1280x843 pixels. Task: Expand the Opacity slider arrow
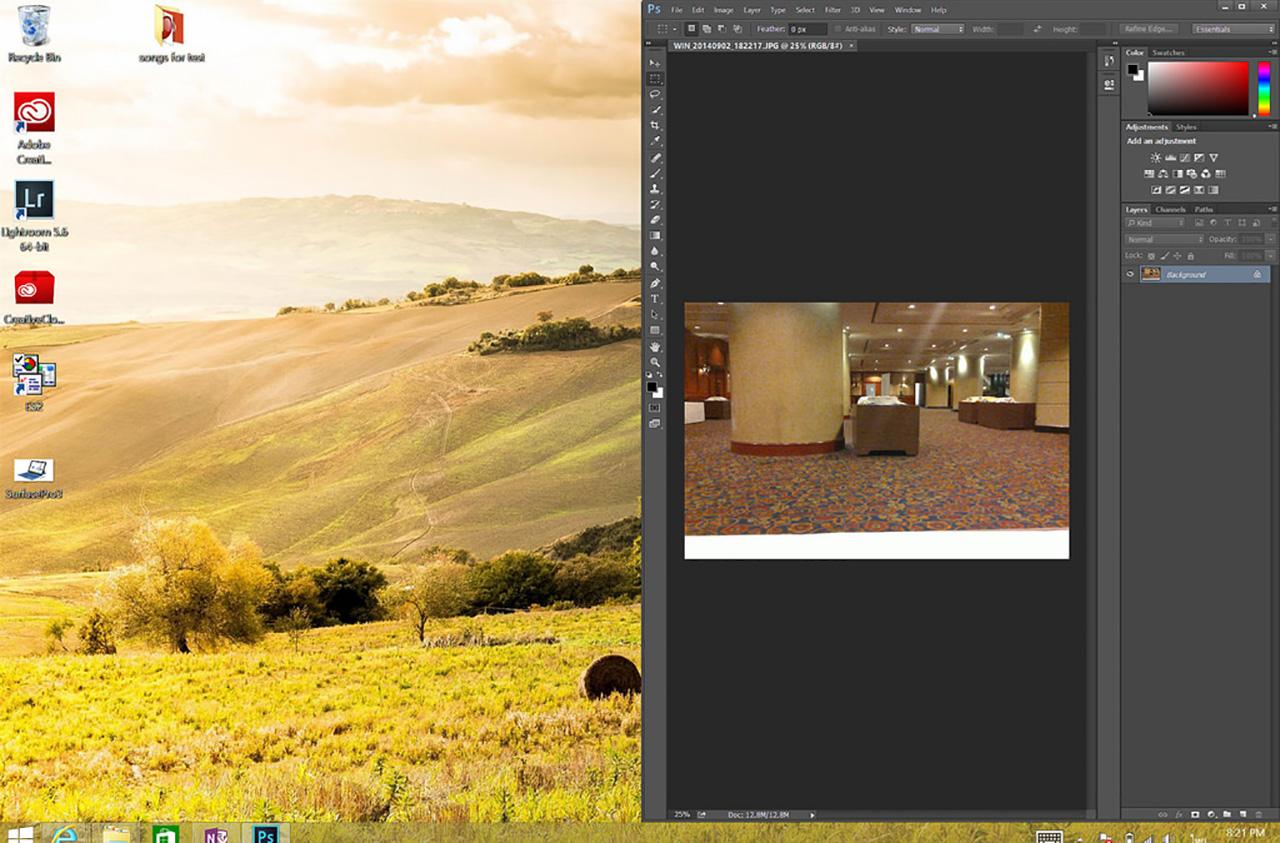(x=1271, y=240)
